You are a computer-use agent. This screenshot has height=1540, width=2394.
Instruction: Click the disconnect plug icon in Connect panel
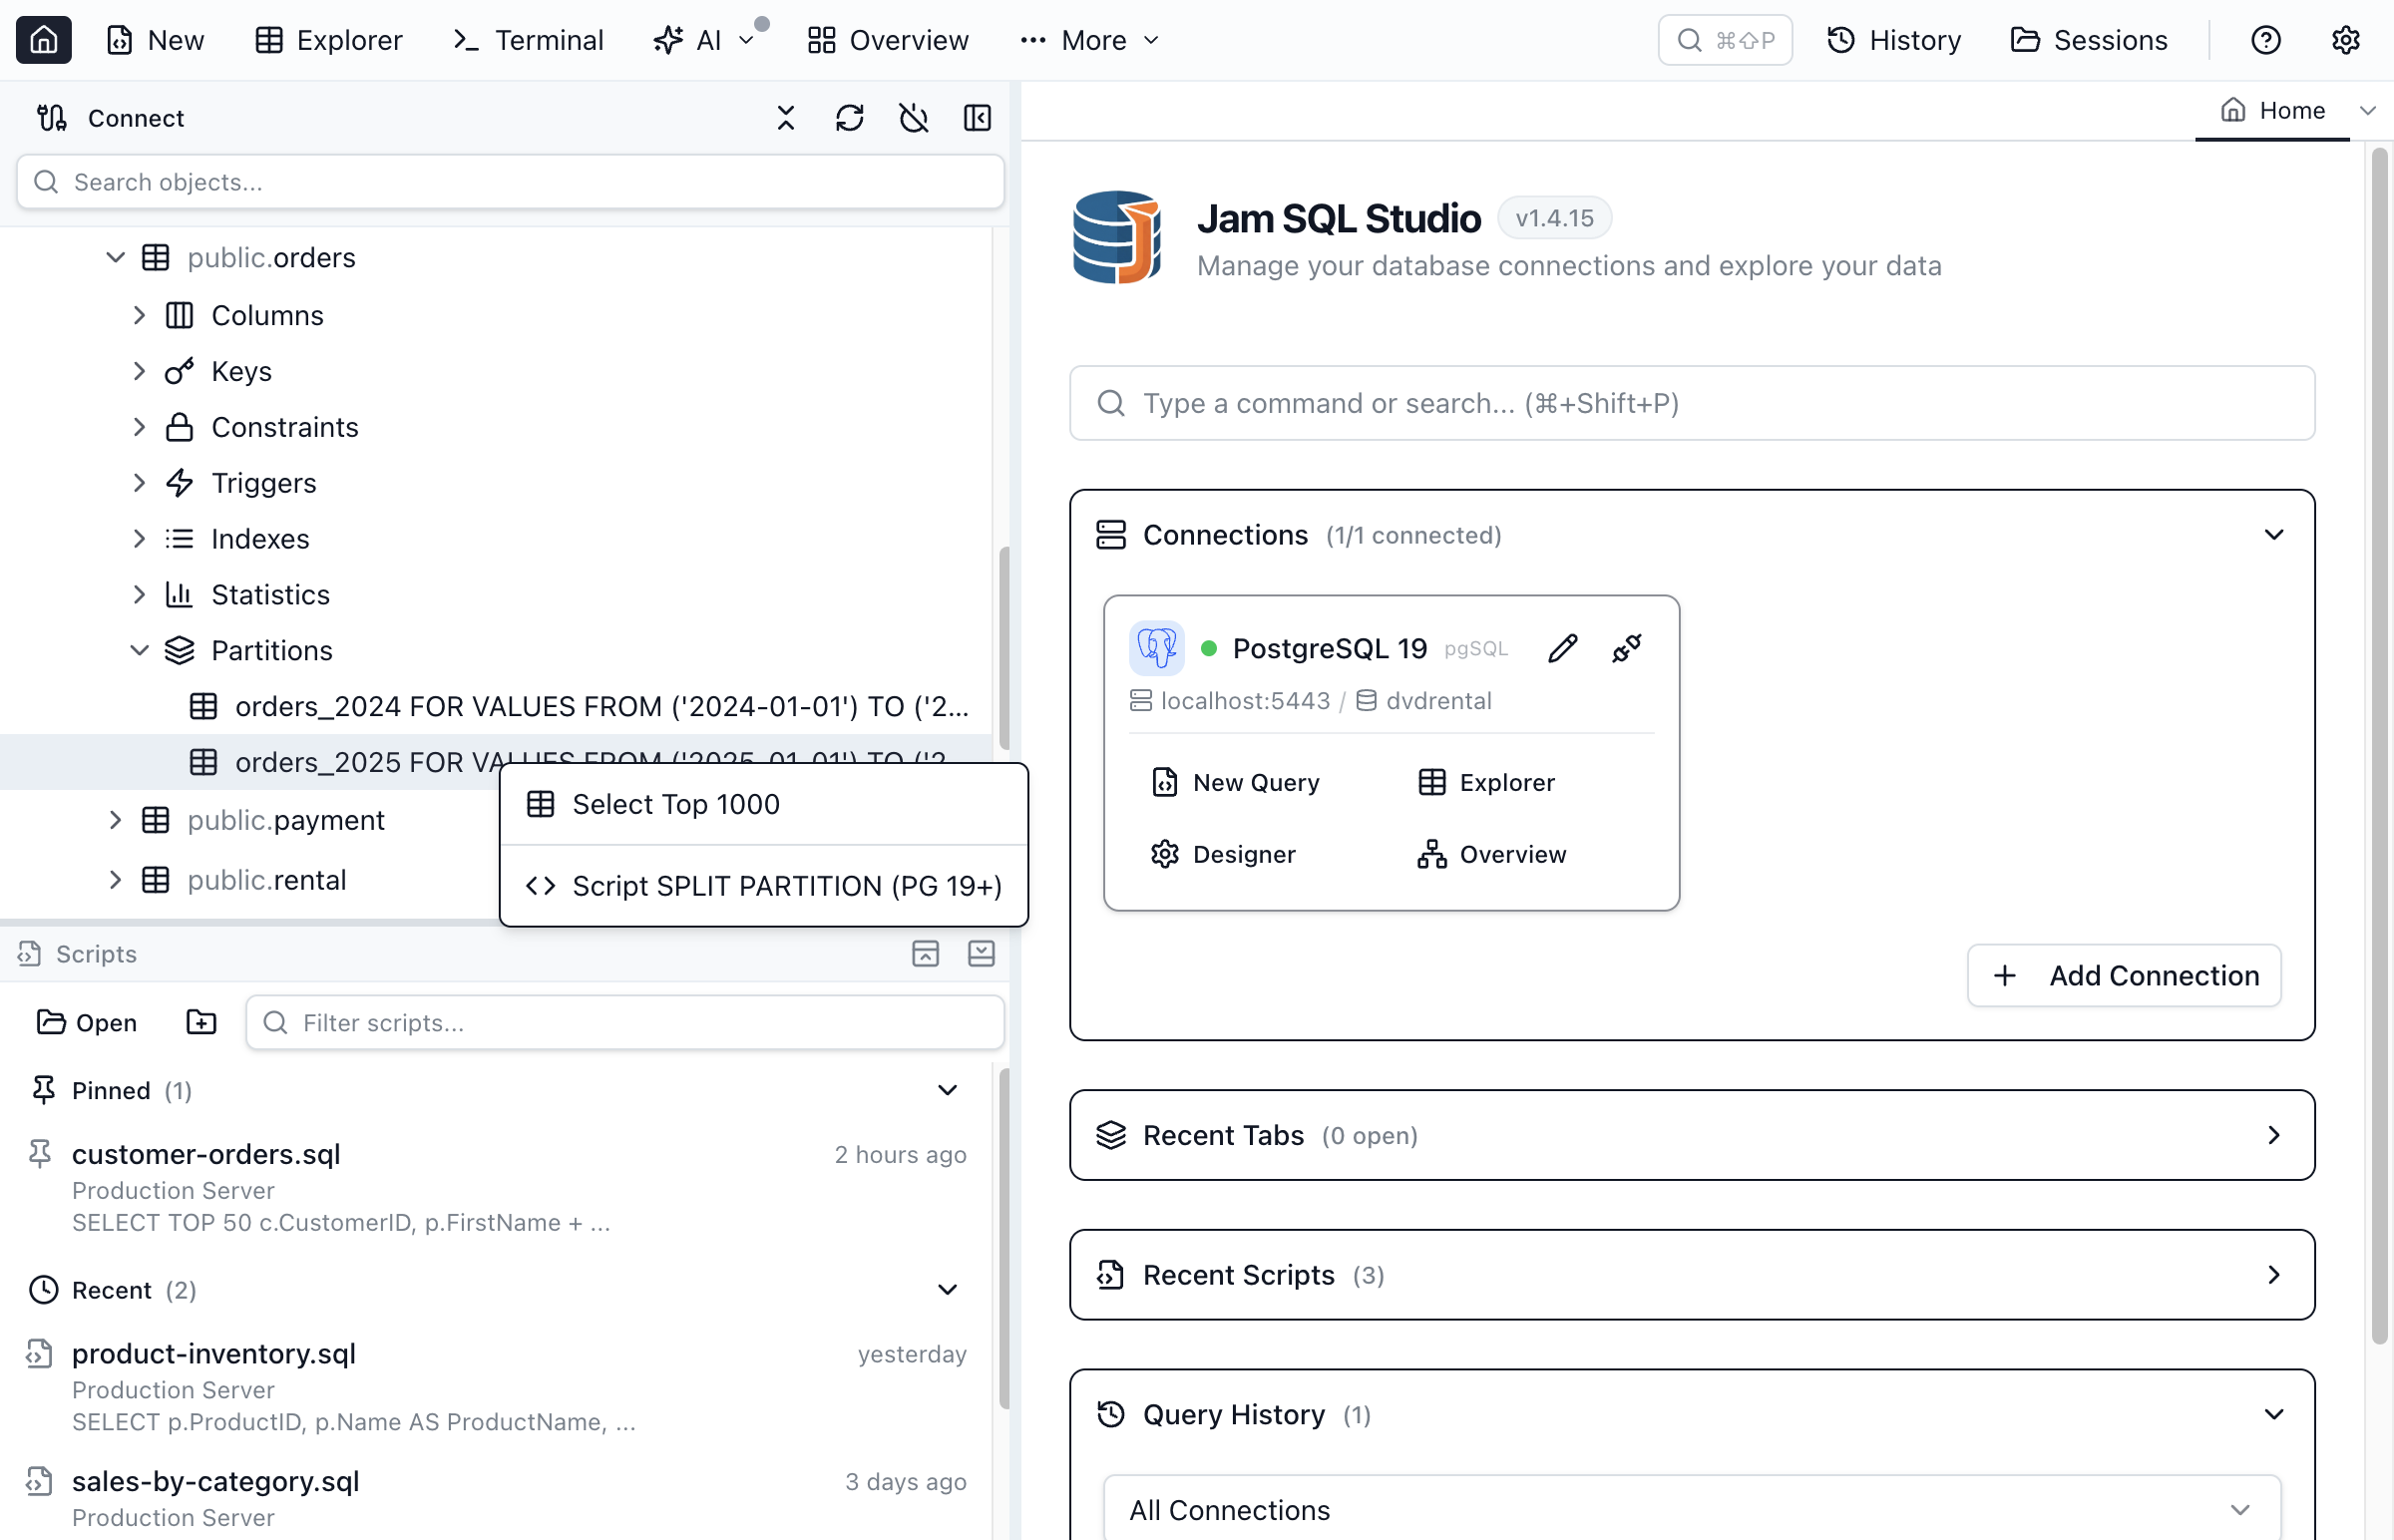point(913,118)
